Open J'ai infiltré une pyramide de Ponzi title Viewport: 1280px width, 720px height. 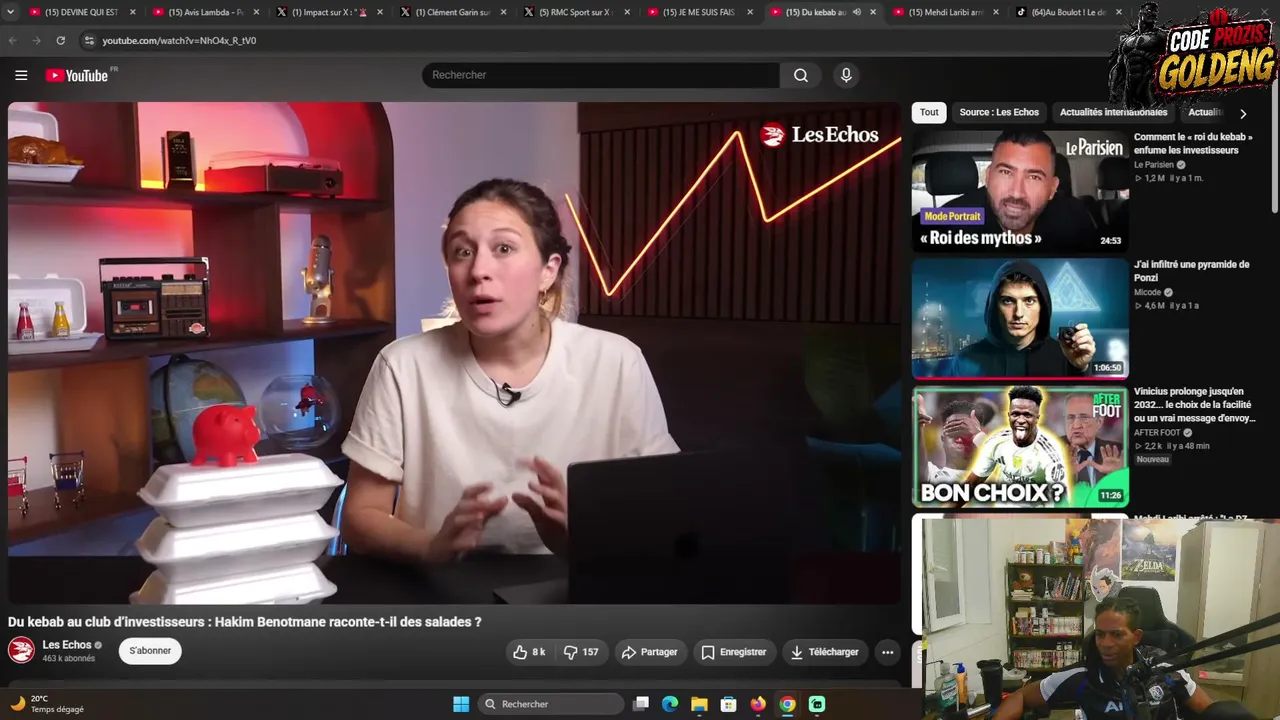[1191, 271]
